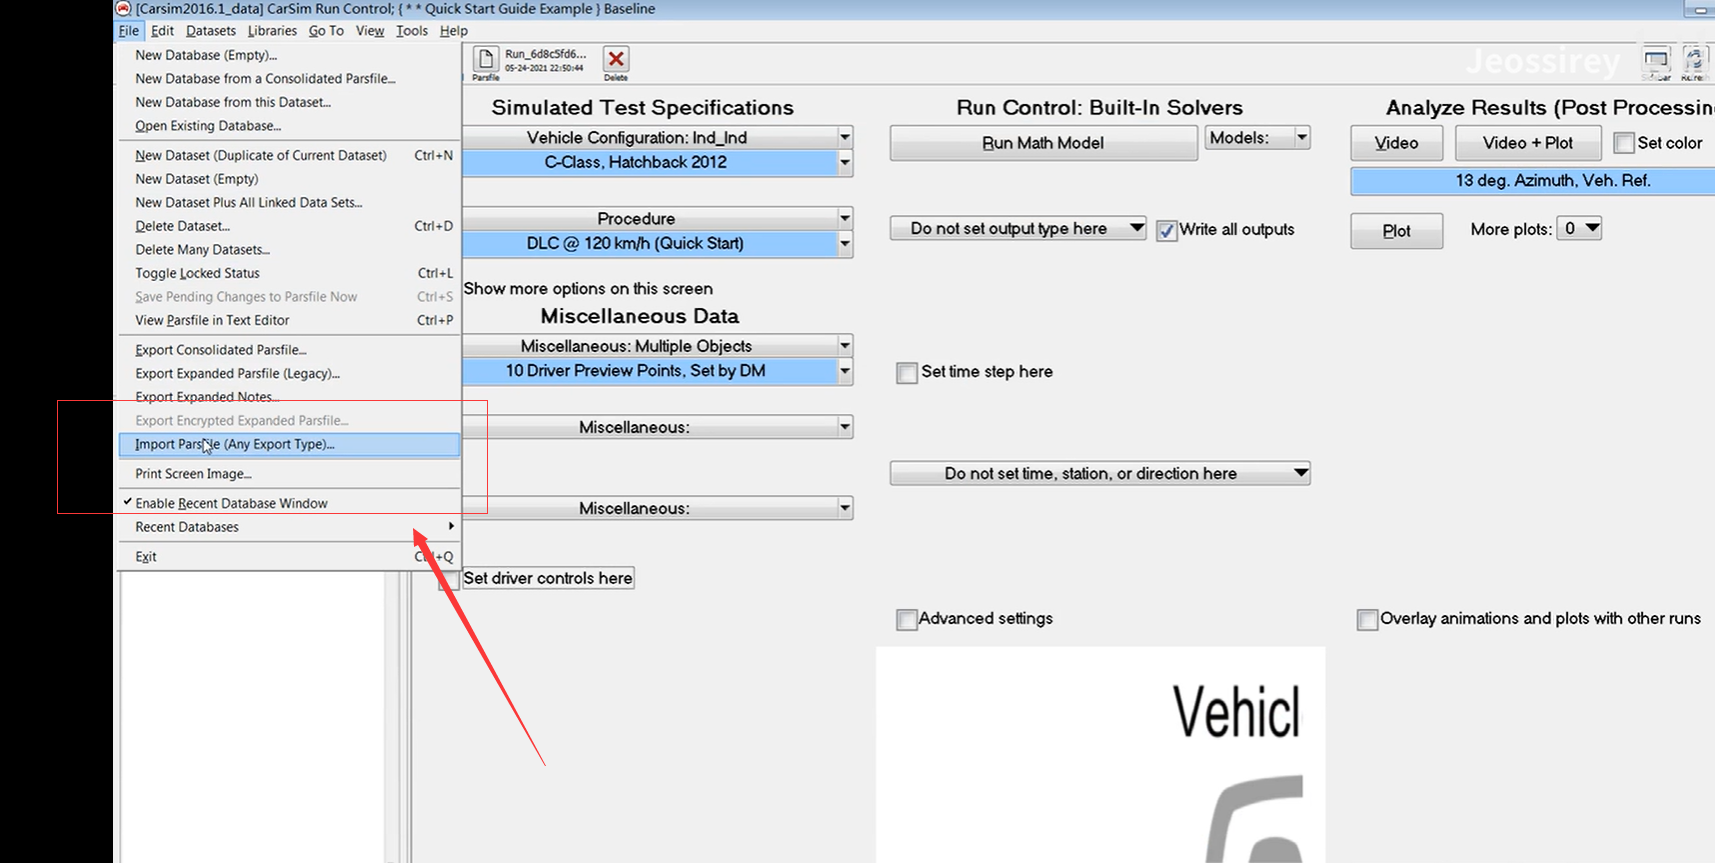Viewport: 1715px width, 863px height.
Task: Select Toggle Locked Status menu item
Action: coord(290,273)
